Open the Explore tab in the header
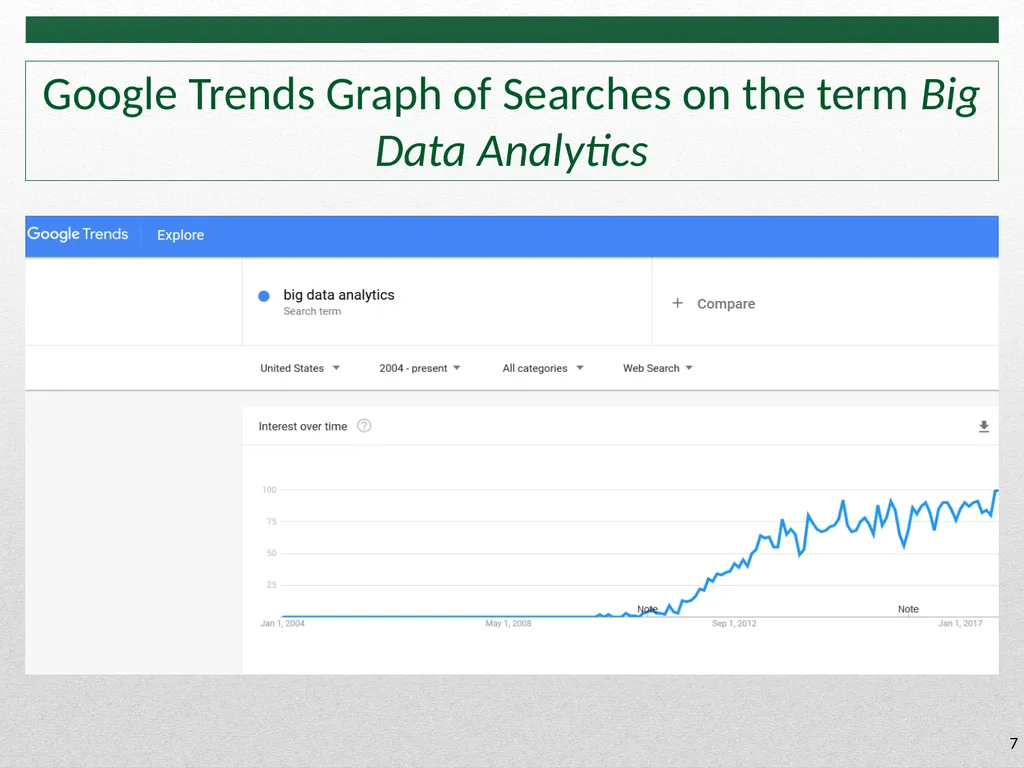1024x768 pixels. point(180,235)
